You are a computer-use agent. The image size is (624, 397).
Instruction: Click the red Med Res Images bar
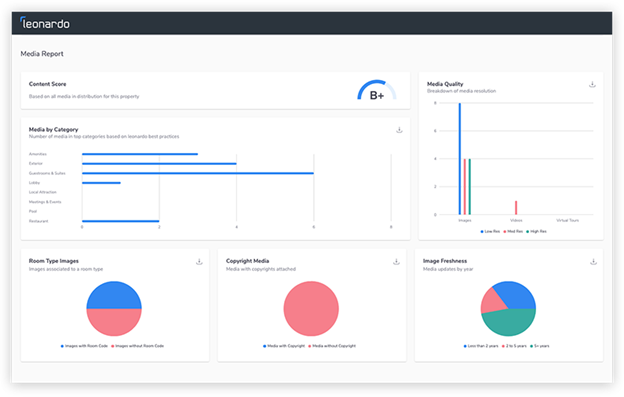(x=464, y=187)
